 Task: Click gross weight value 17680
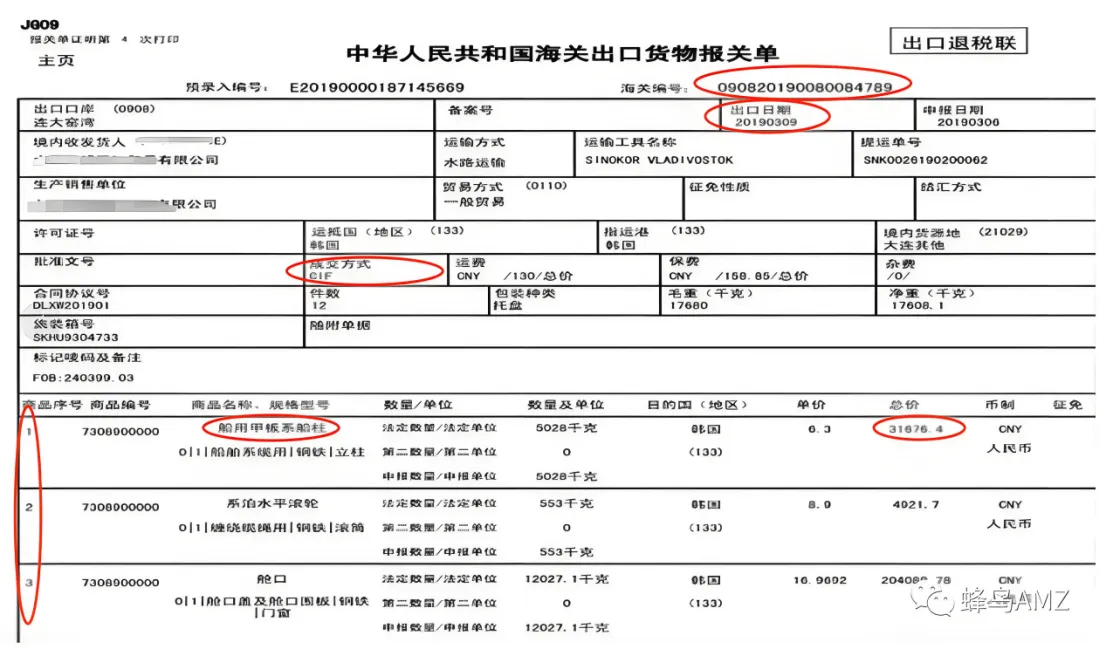tap(688, 305)
